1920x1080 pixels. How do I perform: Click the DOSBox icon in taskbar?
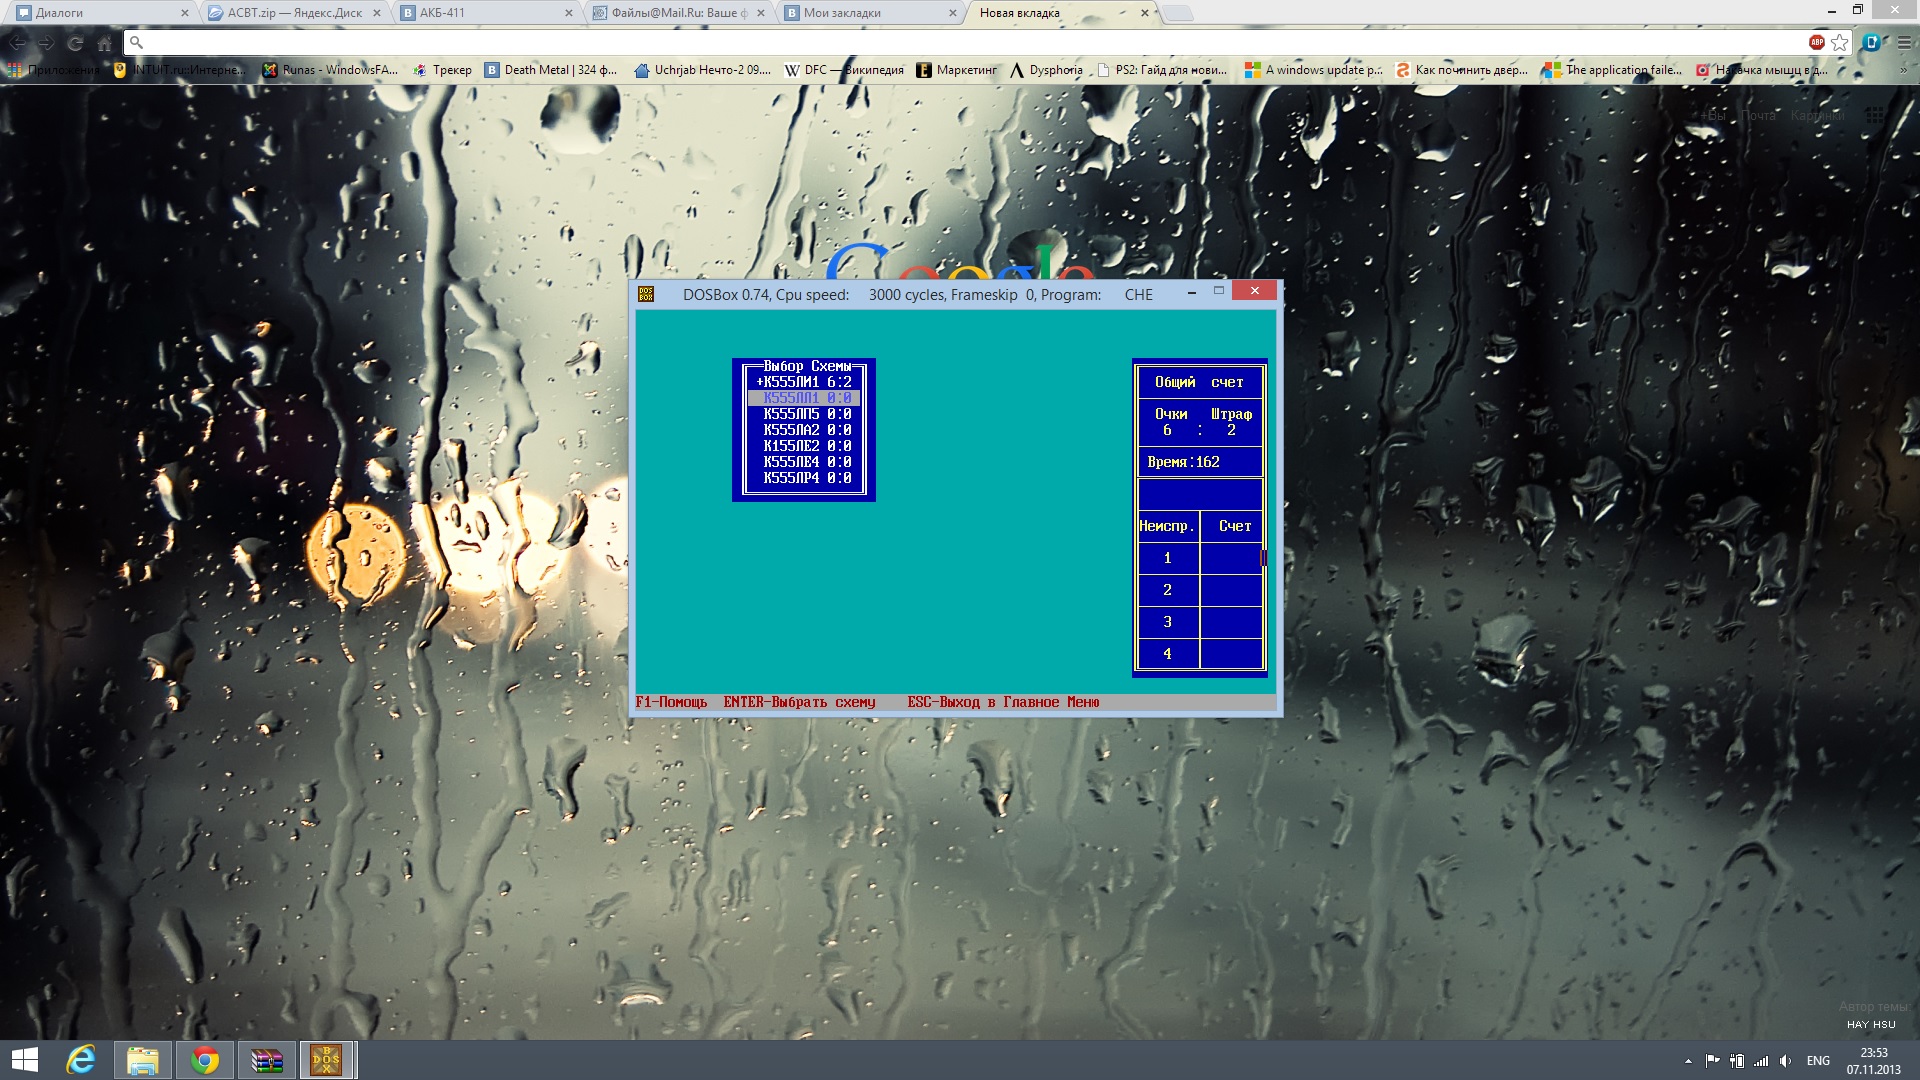(x=326, y=1059)
